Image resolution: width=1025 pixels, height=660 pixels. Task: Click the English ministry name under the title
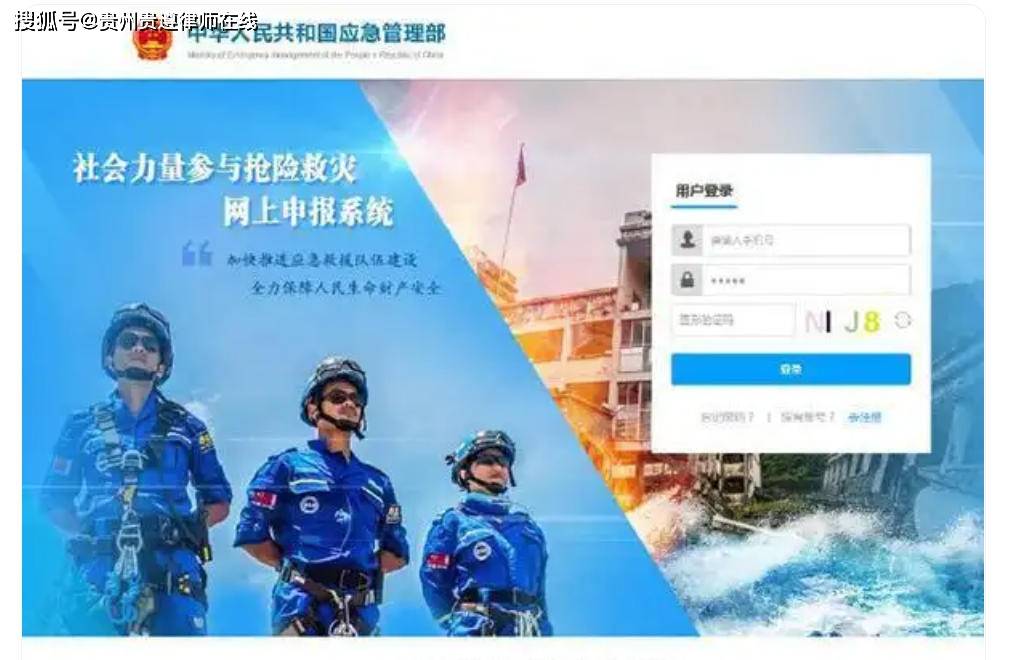[315, 55]
